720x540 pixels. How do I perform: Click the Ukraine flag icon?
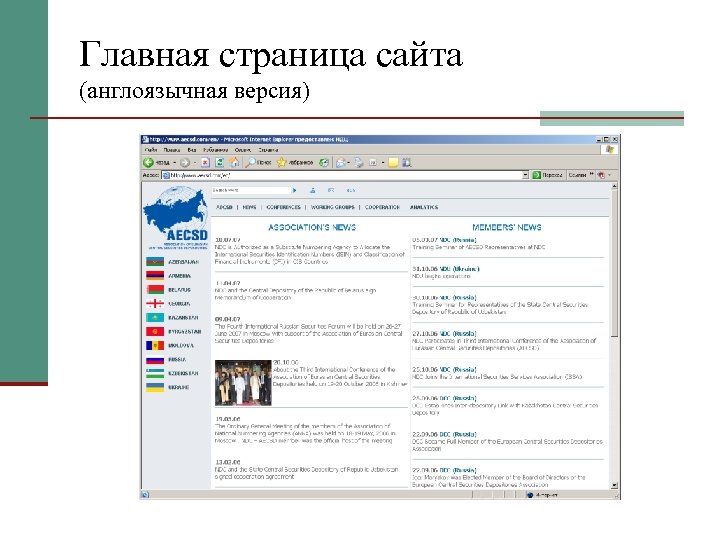click(x=155, y=387)
